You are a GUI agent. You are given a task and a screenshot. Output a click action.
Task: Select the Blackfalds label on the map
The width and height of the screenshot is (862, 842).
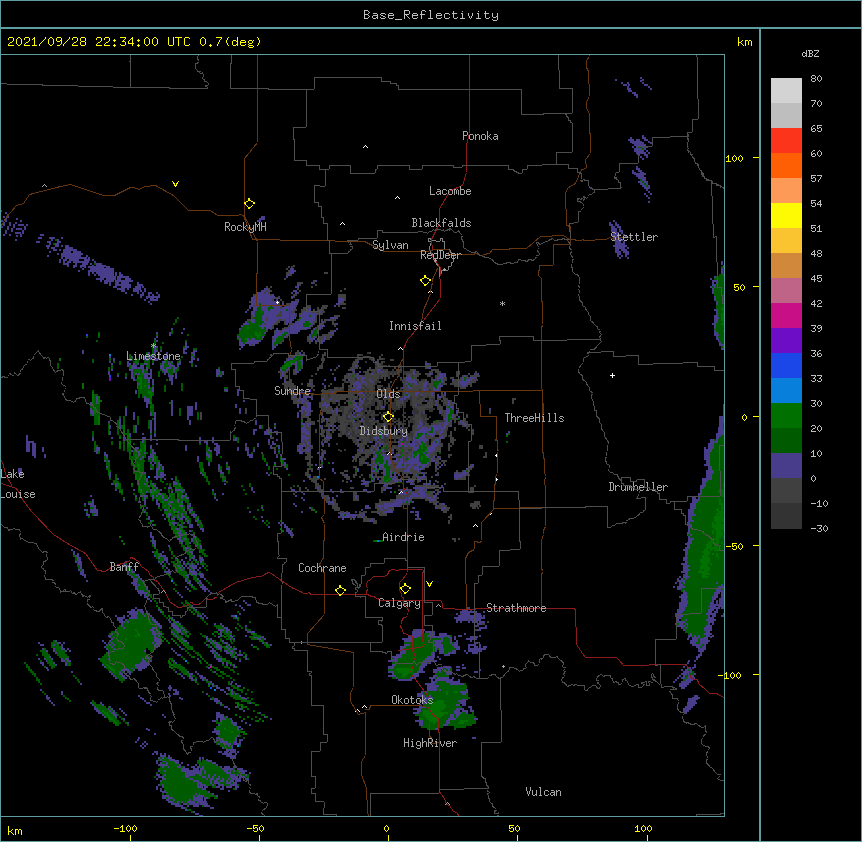tap(441, 223)
